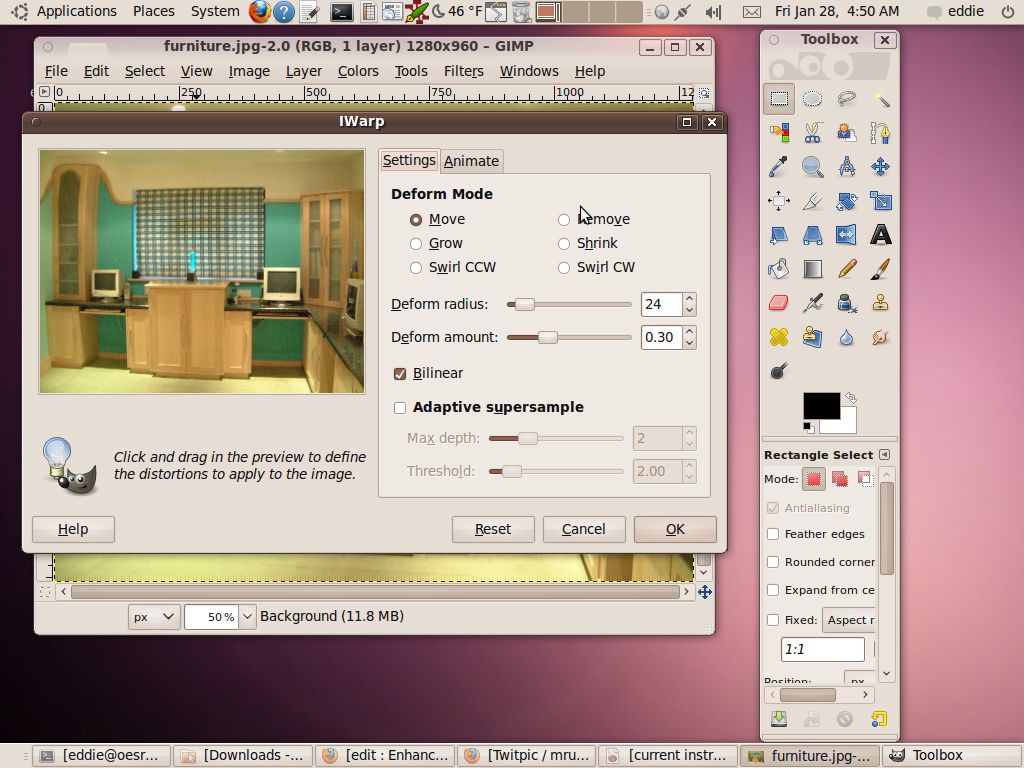The width and height of the screenshot is (1024, 768).
Task: Open the Colors menu
Action: click(x=358, y=71)
